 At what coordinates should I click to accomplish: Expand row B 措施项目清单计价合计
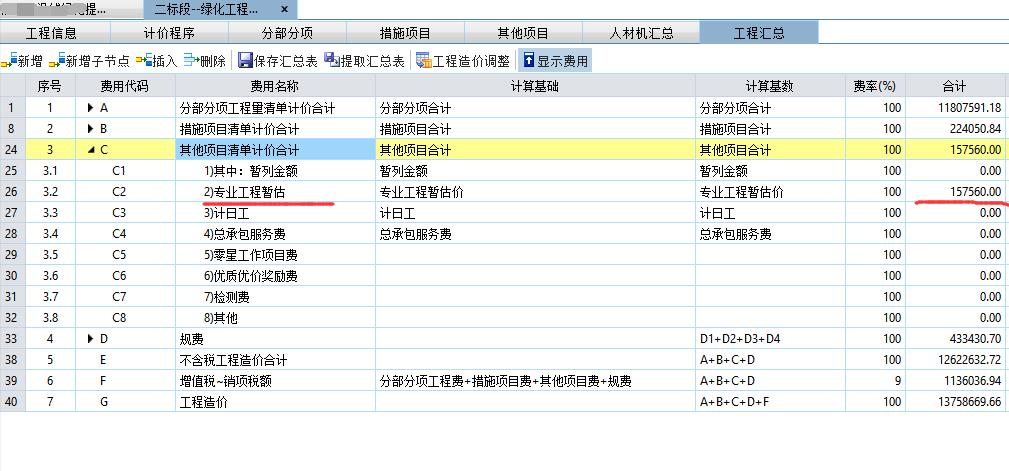[92, 129]
